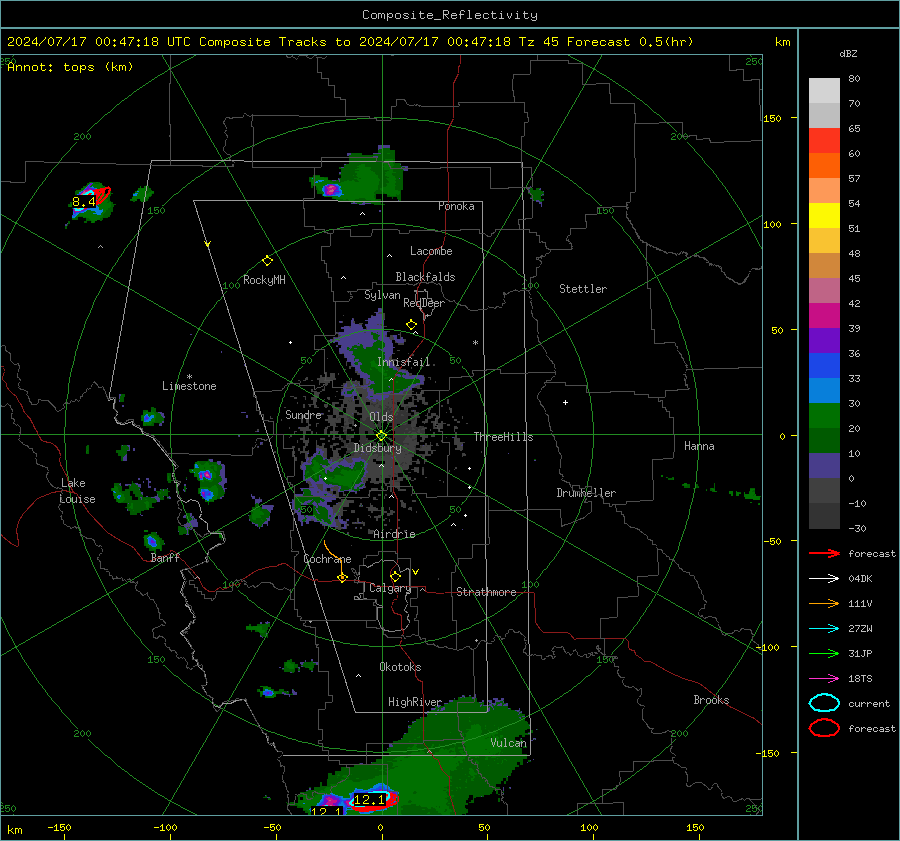Click the red forecast arrow legend icon
Viewport: 900px width, 841px height.
(824, 553)
